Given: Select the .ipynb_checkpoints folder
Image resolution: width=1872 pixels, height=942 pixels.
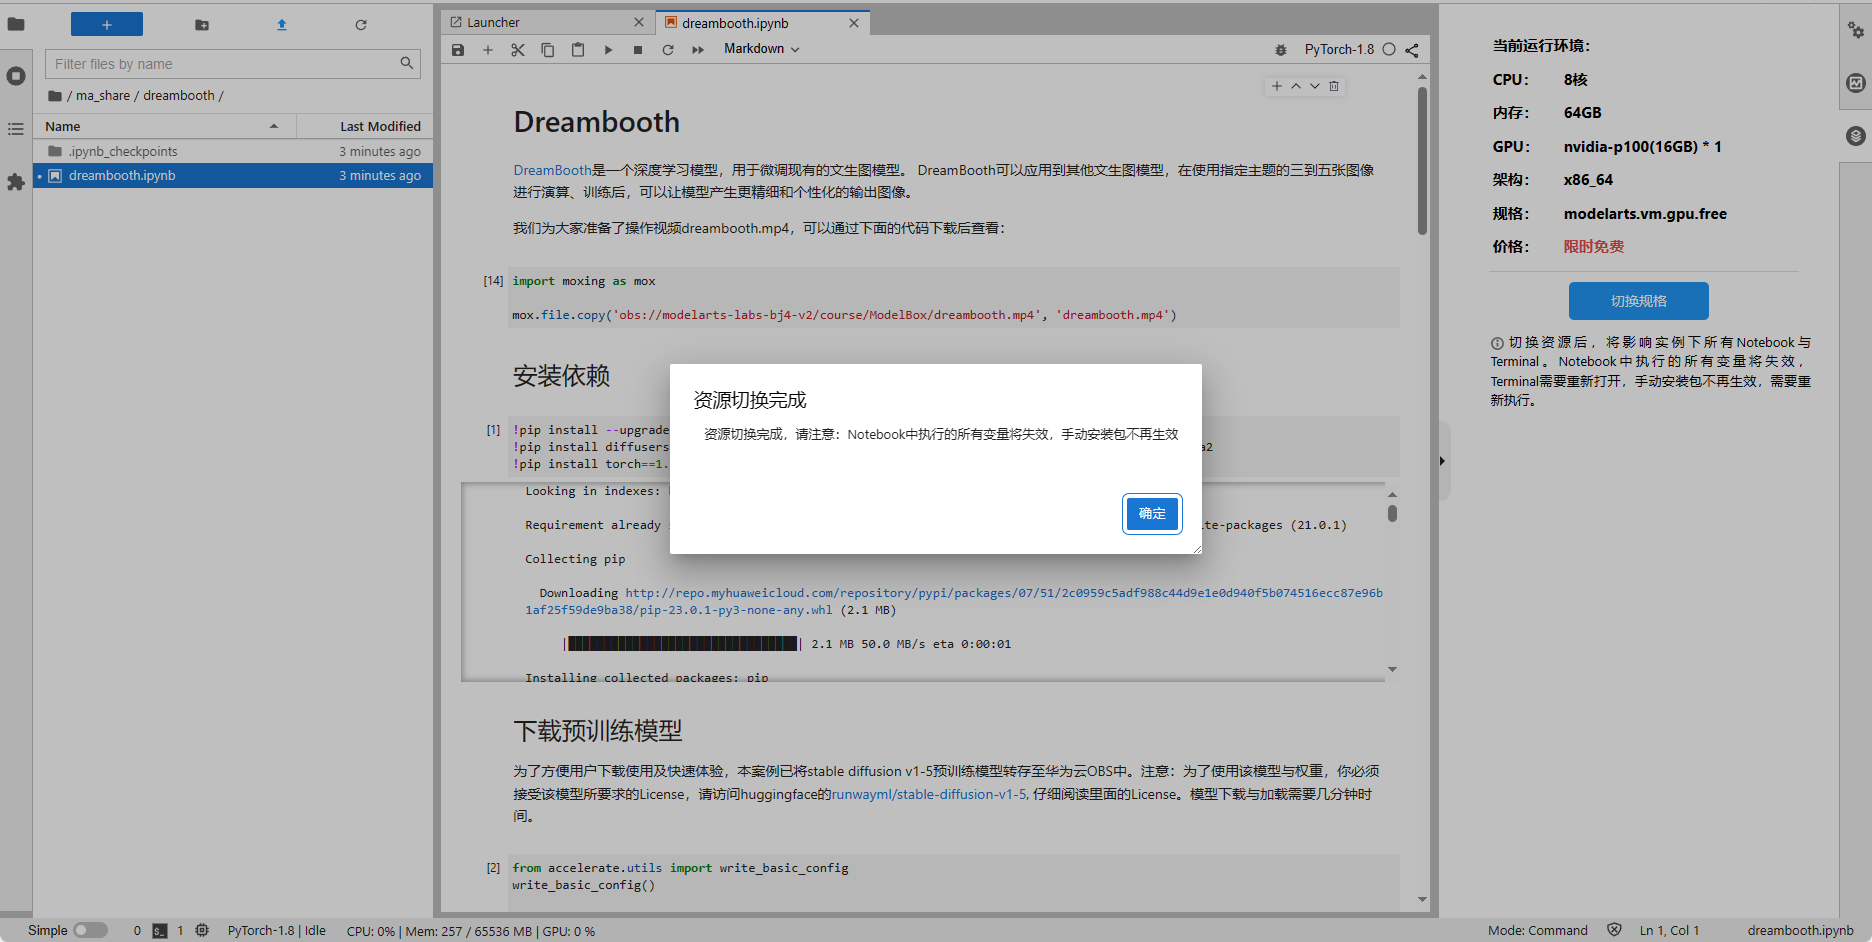Looking at the screenshot, I should click(x=233, y=151).
